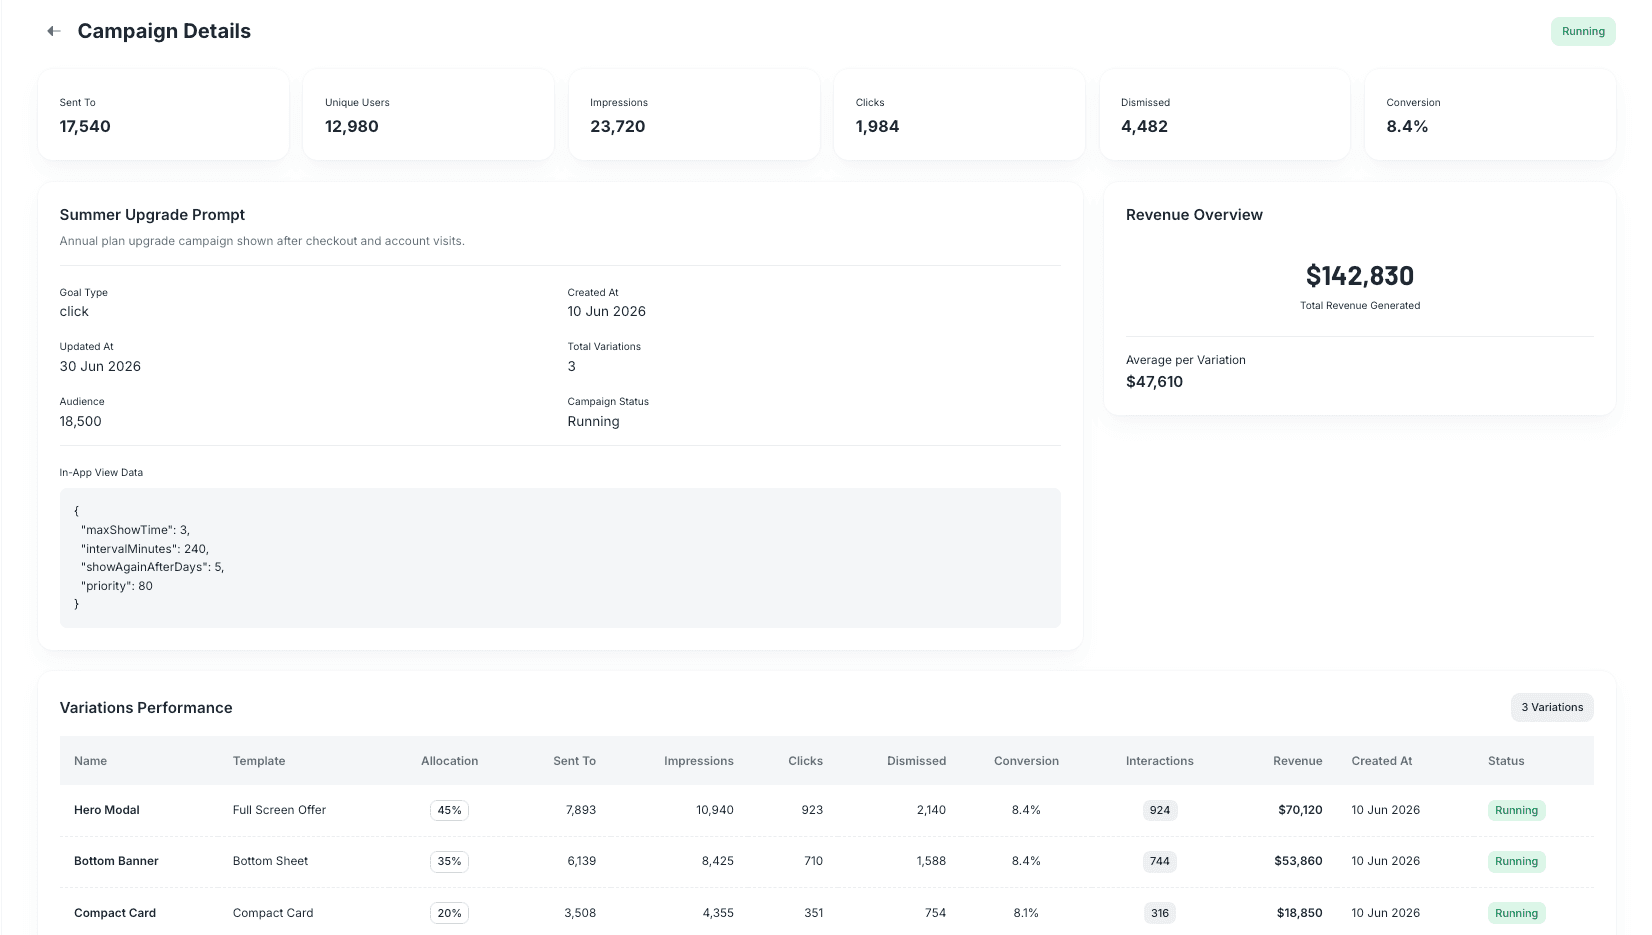
Task: Click the Impressions value 23,720
Action: (617, 126)
